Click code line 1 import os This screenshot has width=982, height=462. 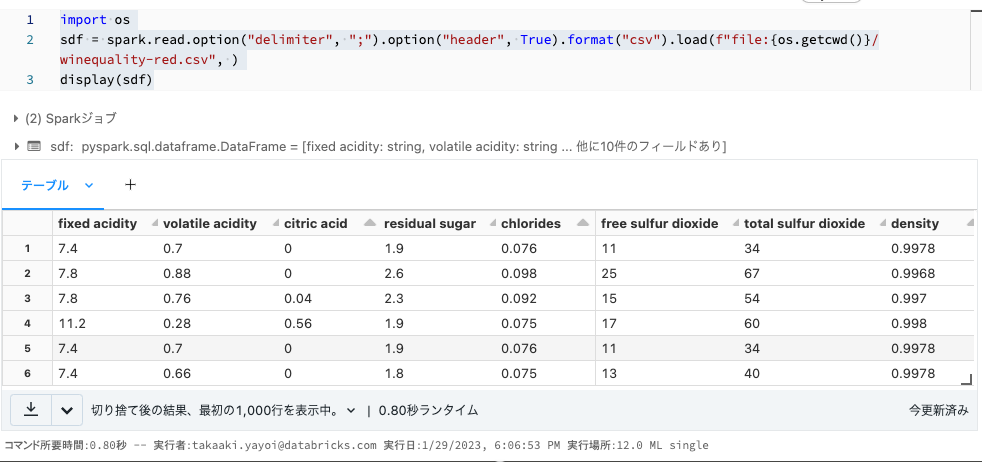(x=95, y=19)
